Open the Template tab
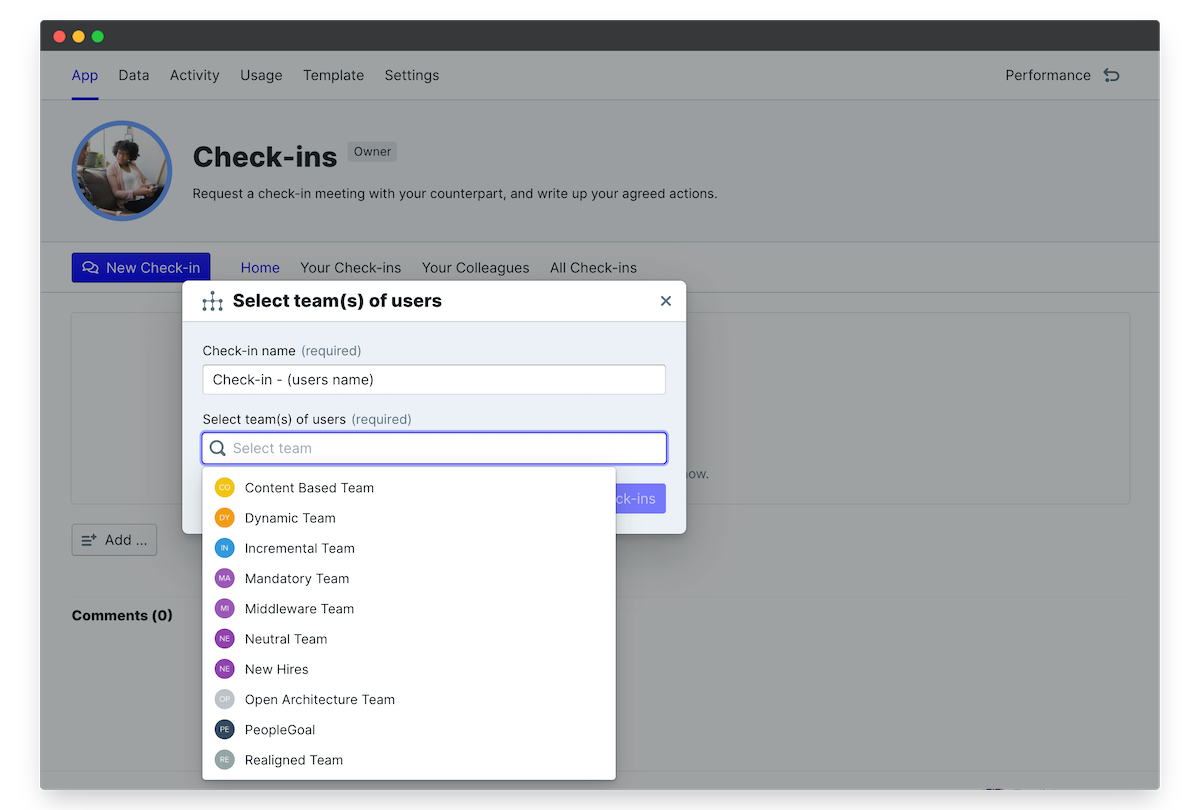 [x=334, y=75]
